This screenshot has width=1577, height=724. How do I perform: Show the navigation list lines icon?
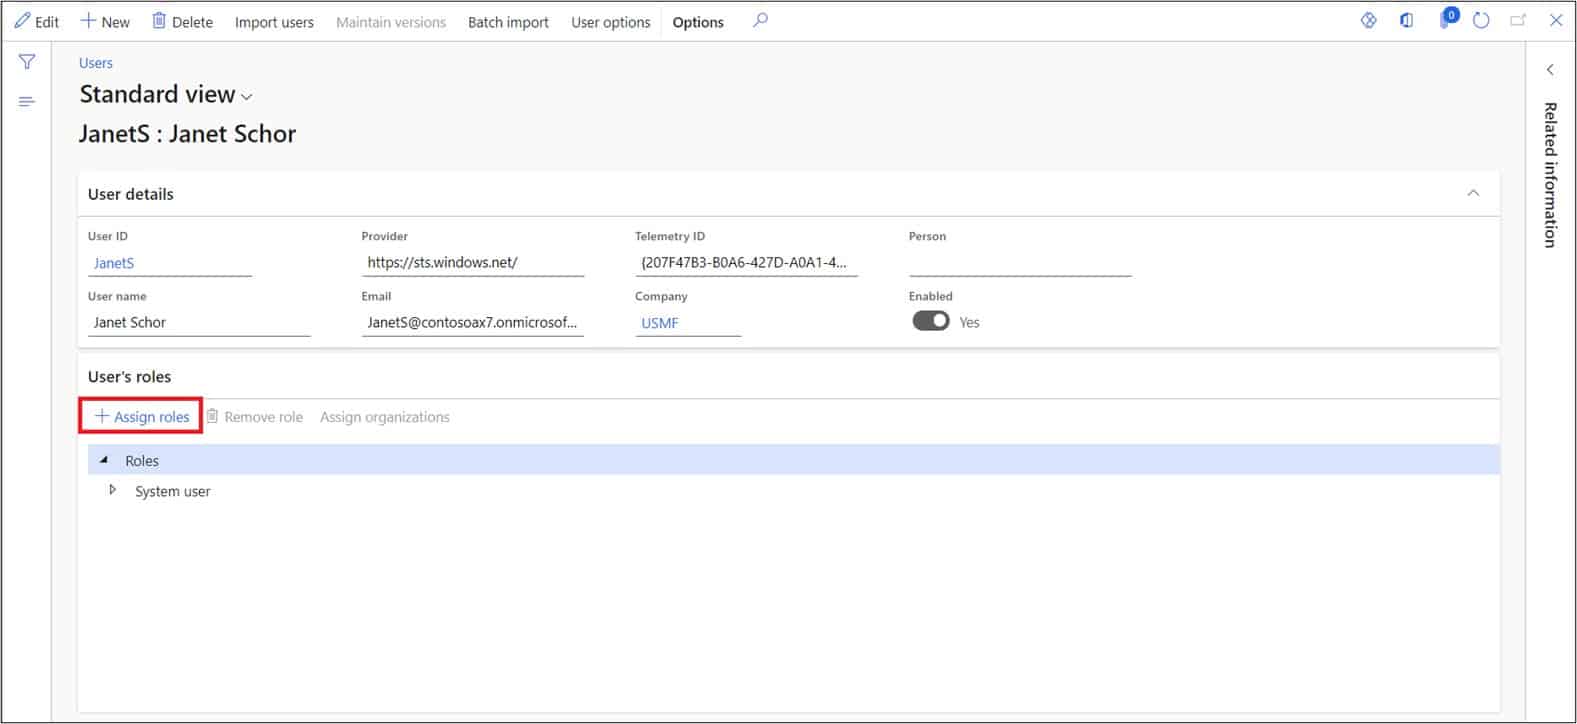pyautogui.click(x=27, y=101)
